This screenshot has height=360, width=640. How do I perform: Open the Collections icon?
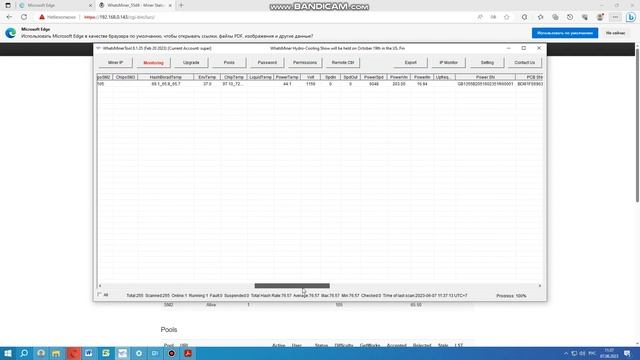coord(555,17)
